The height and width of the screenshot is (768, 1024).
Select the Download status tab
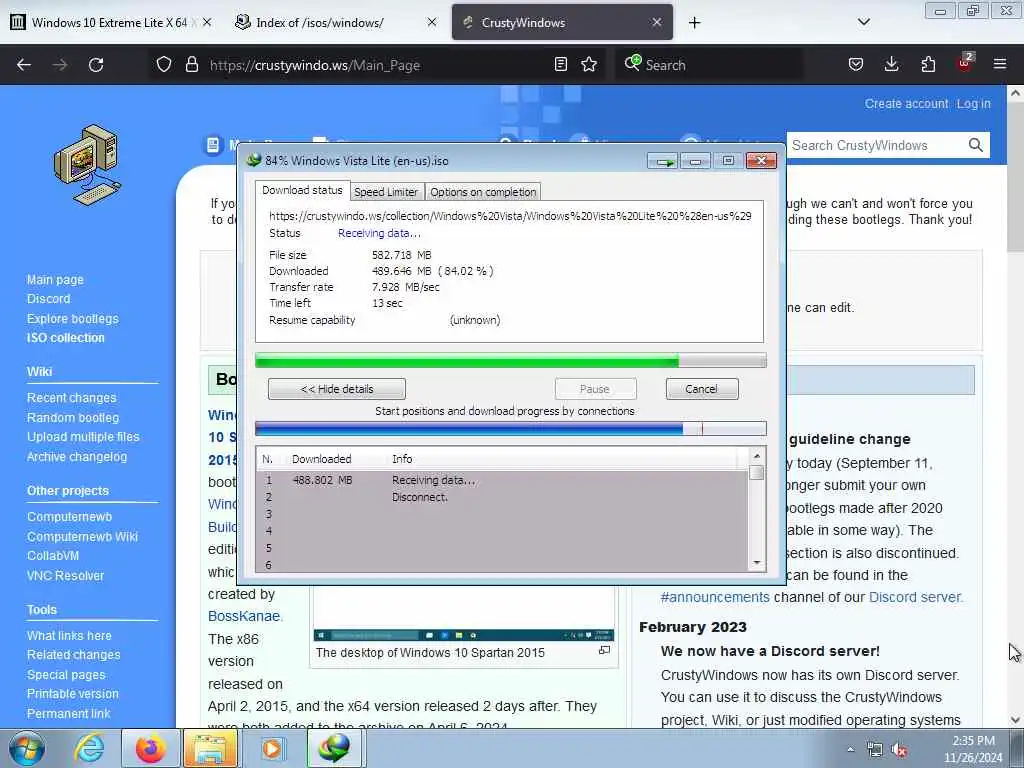tap(302, 190)
